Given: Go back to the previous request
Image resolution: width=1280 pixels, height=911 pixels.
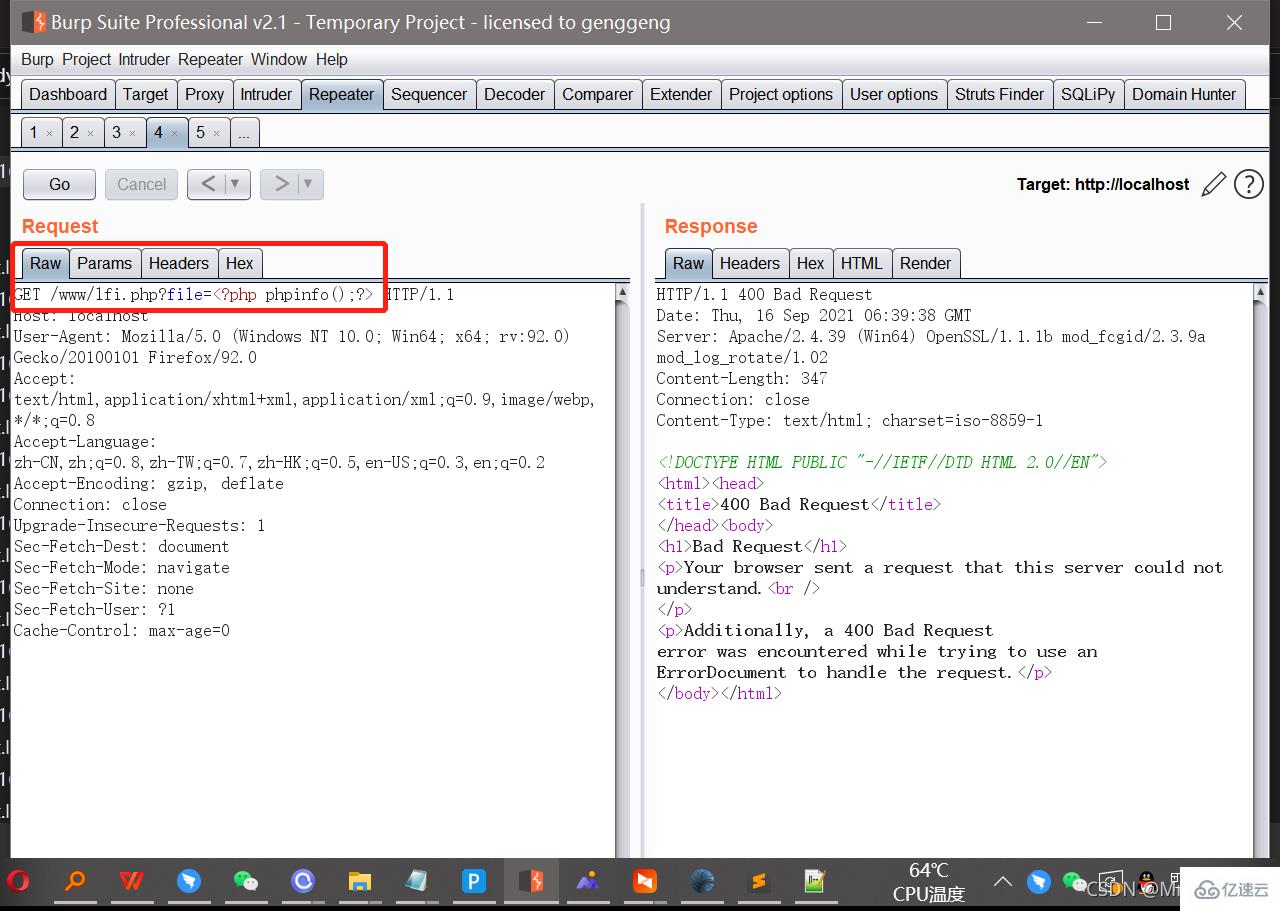Looking at the screenshot, I should (x=207, y=184).
